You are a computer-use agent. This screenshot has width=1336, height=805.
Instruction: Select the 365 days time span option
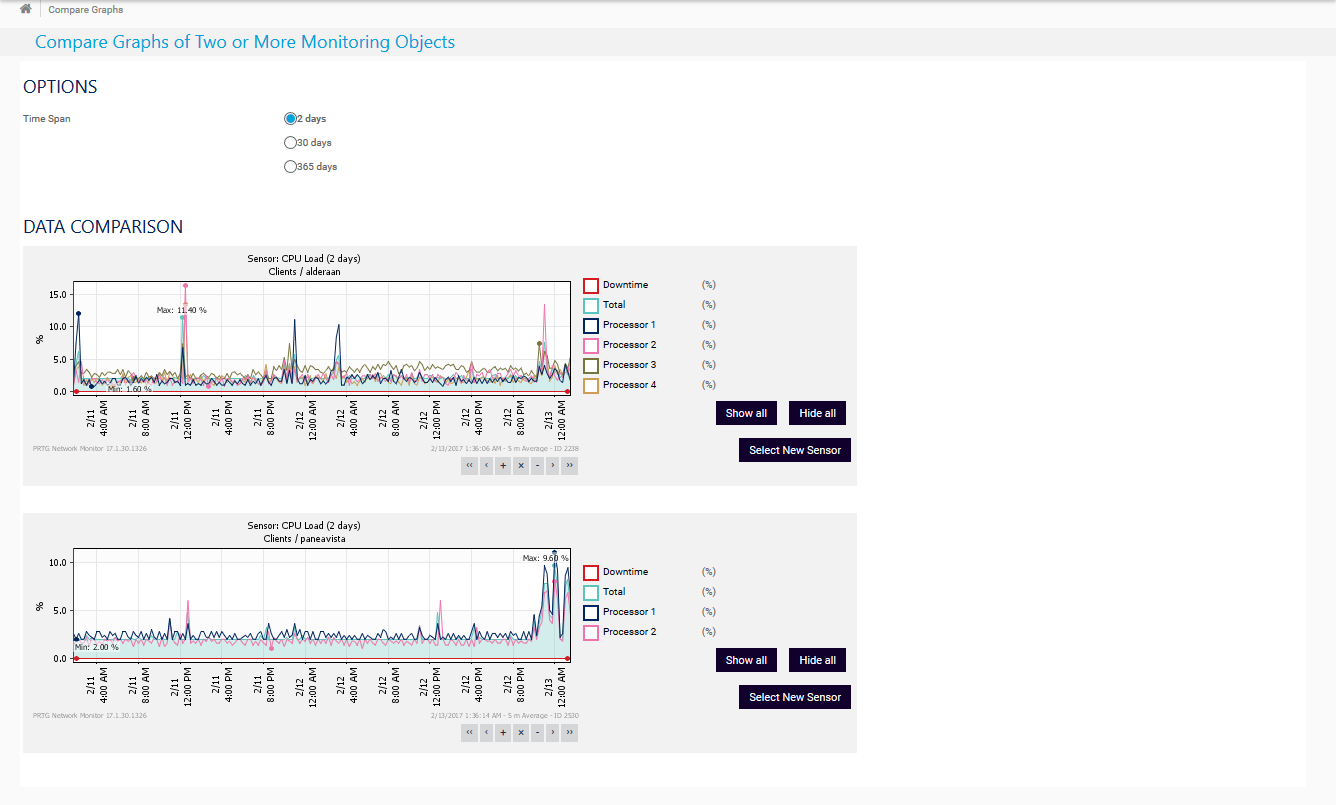[290, 166]
